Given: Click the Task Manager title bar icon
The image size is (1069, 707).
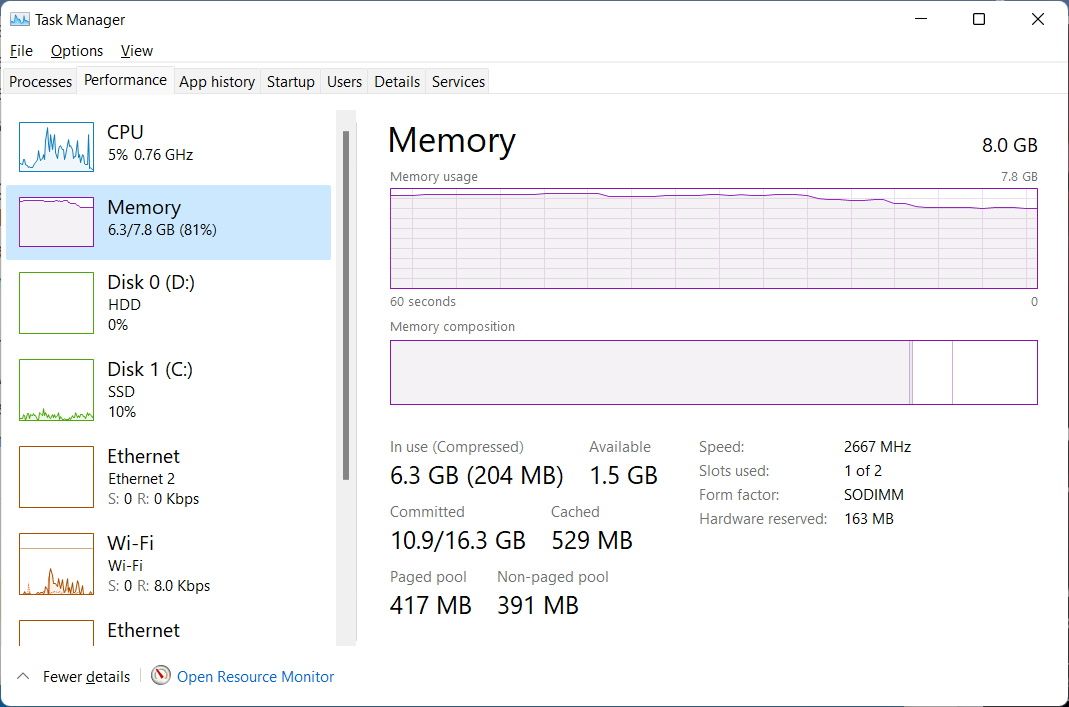Looking at the screenshot, I should point(18,18).
